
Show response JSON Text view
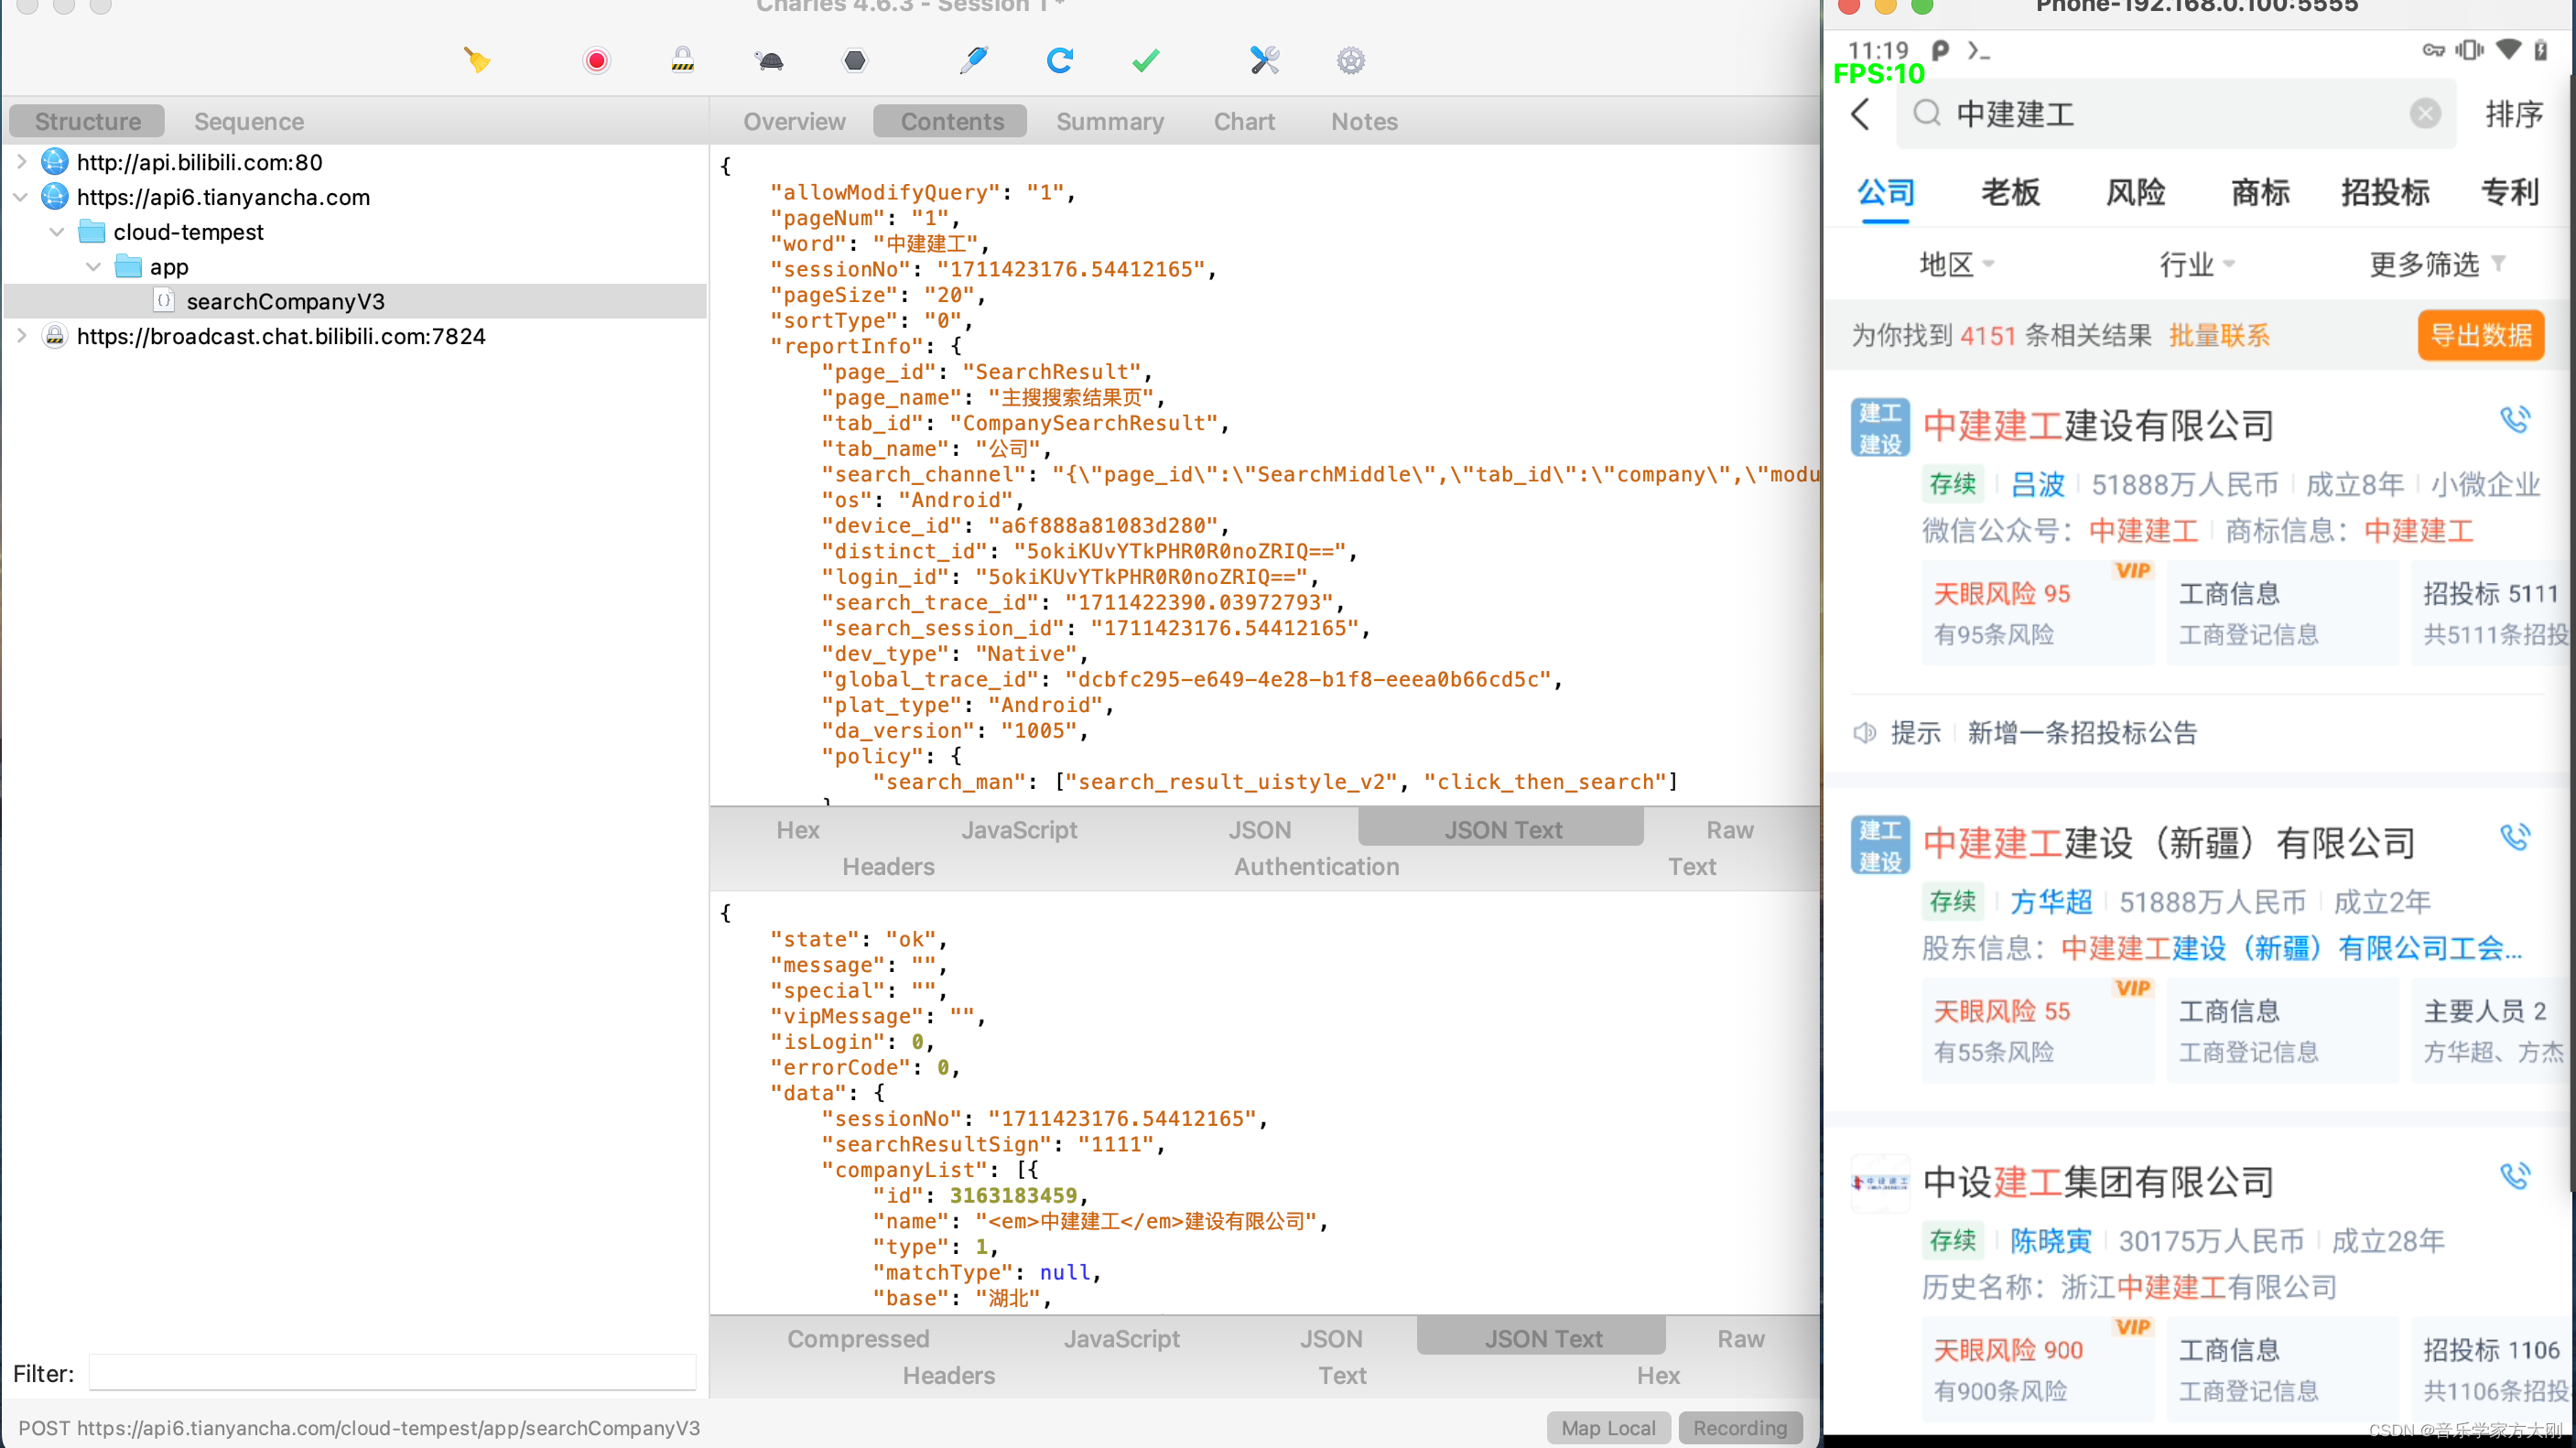click(1542, 1338)
